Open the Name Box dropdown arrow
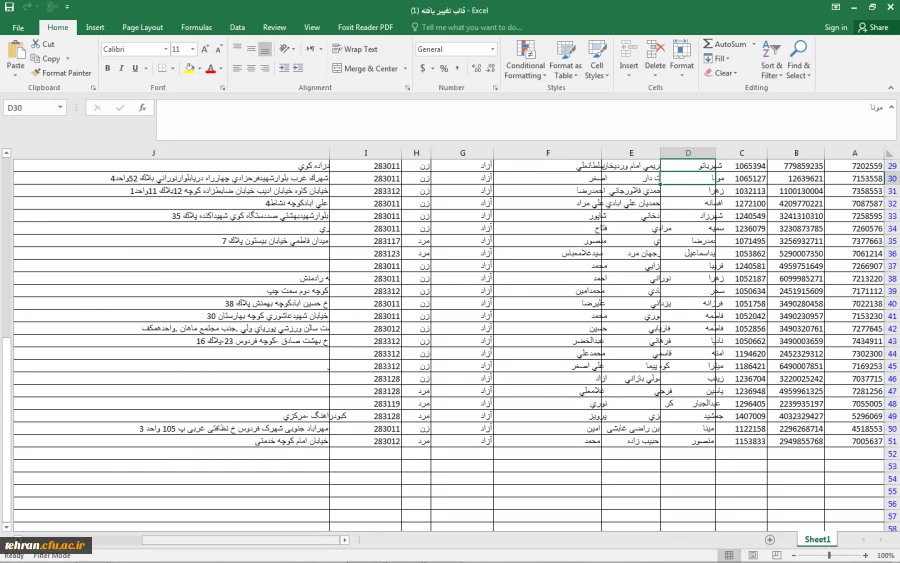 [60, 107]
